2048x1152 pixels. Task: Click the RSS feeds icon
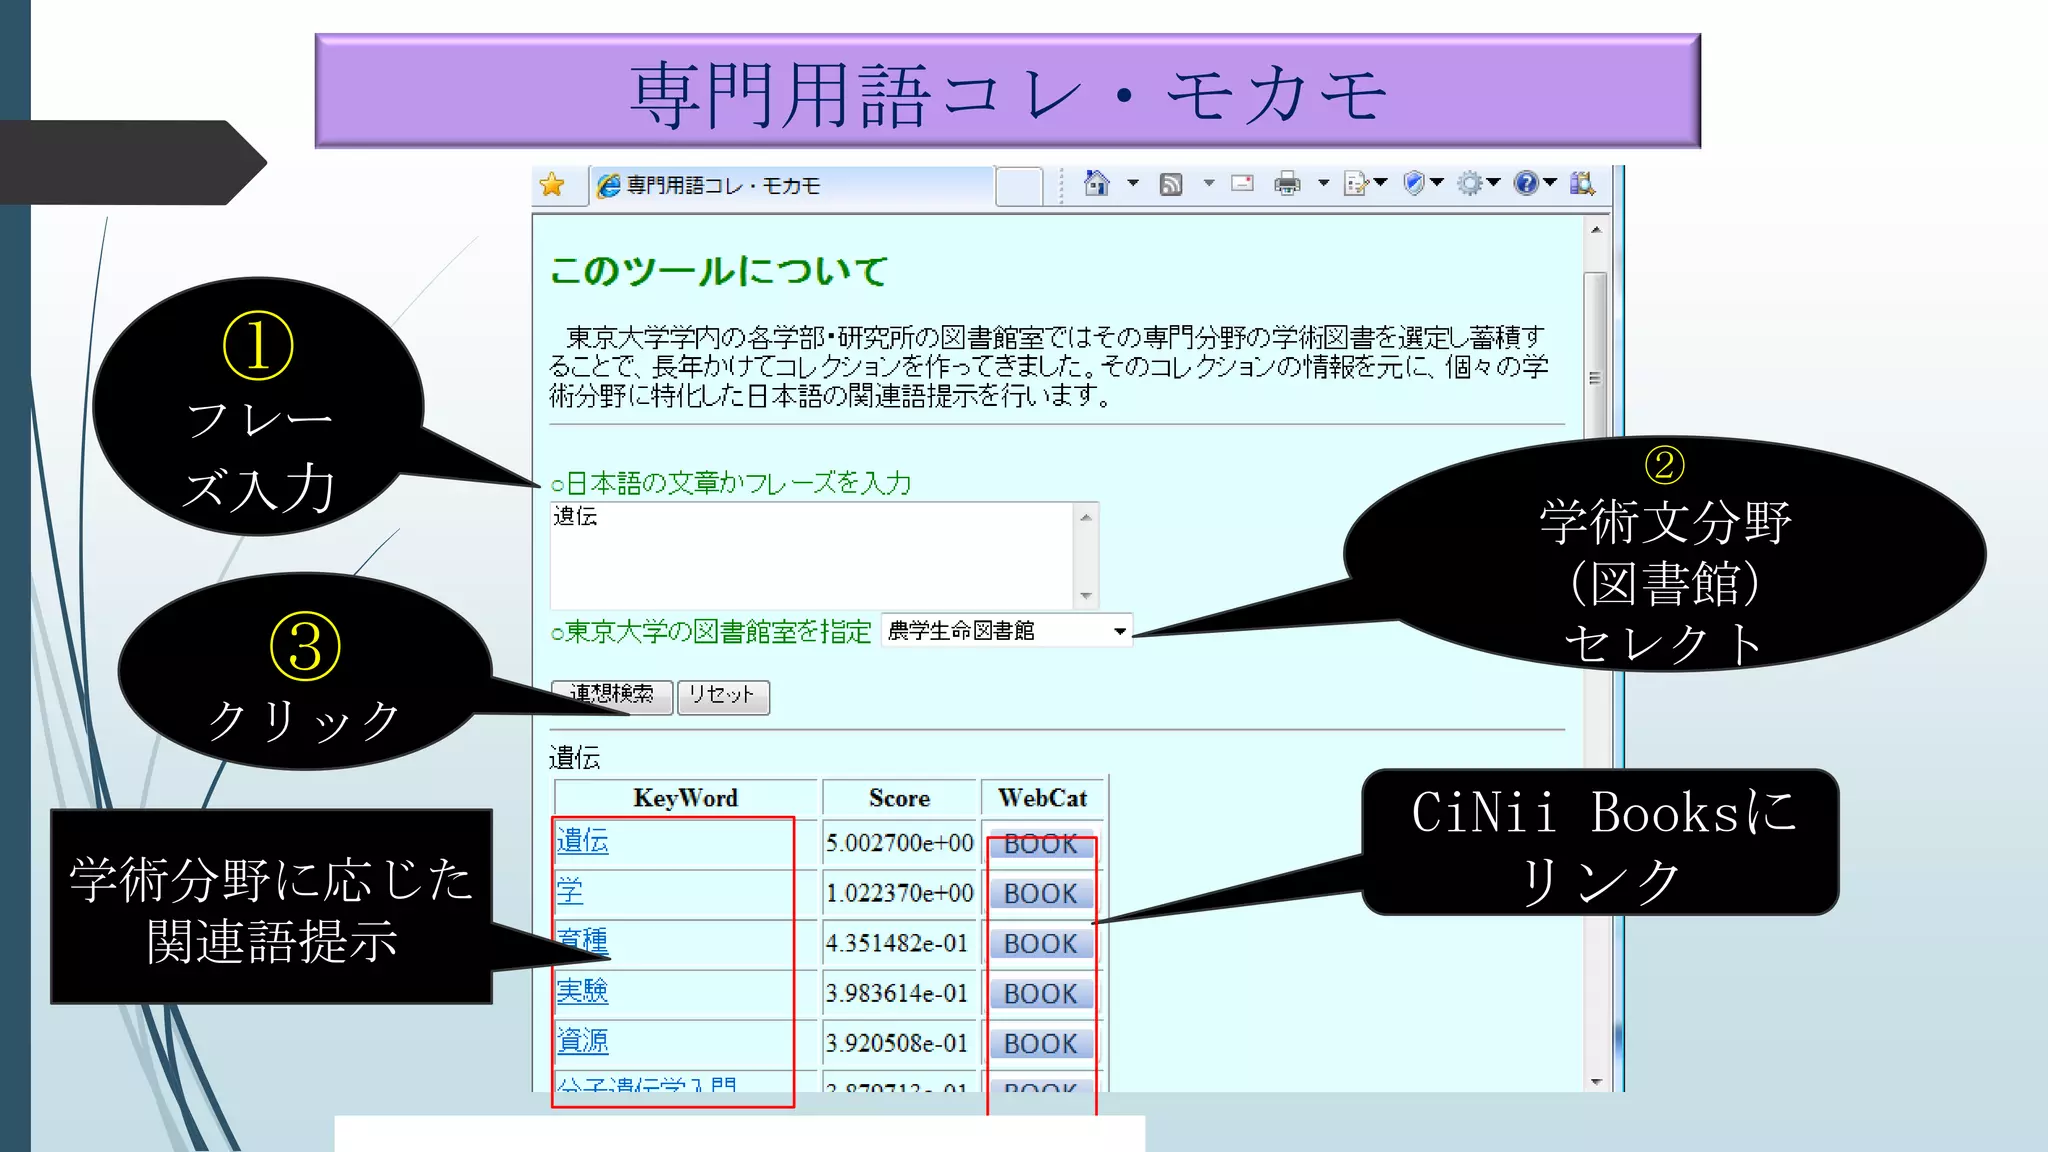pos(1171,184)
